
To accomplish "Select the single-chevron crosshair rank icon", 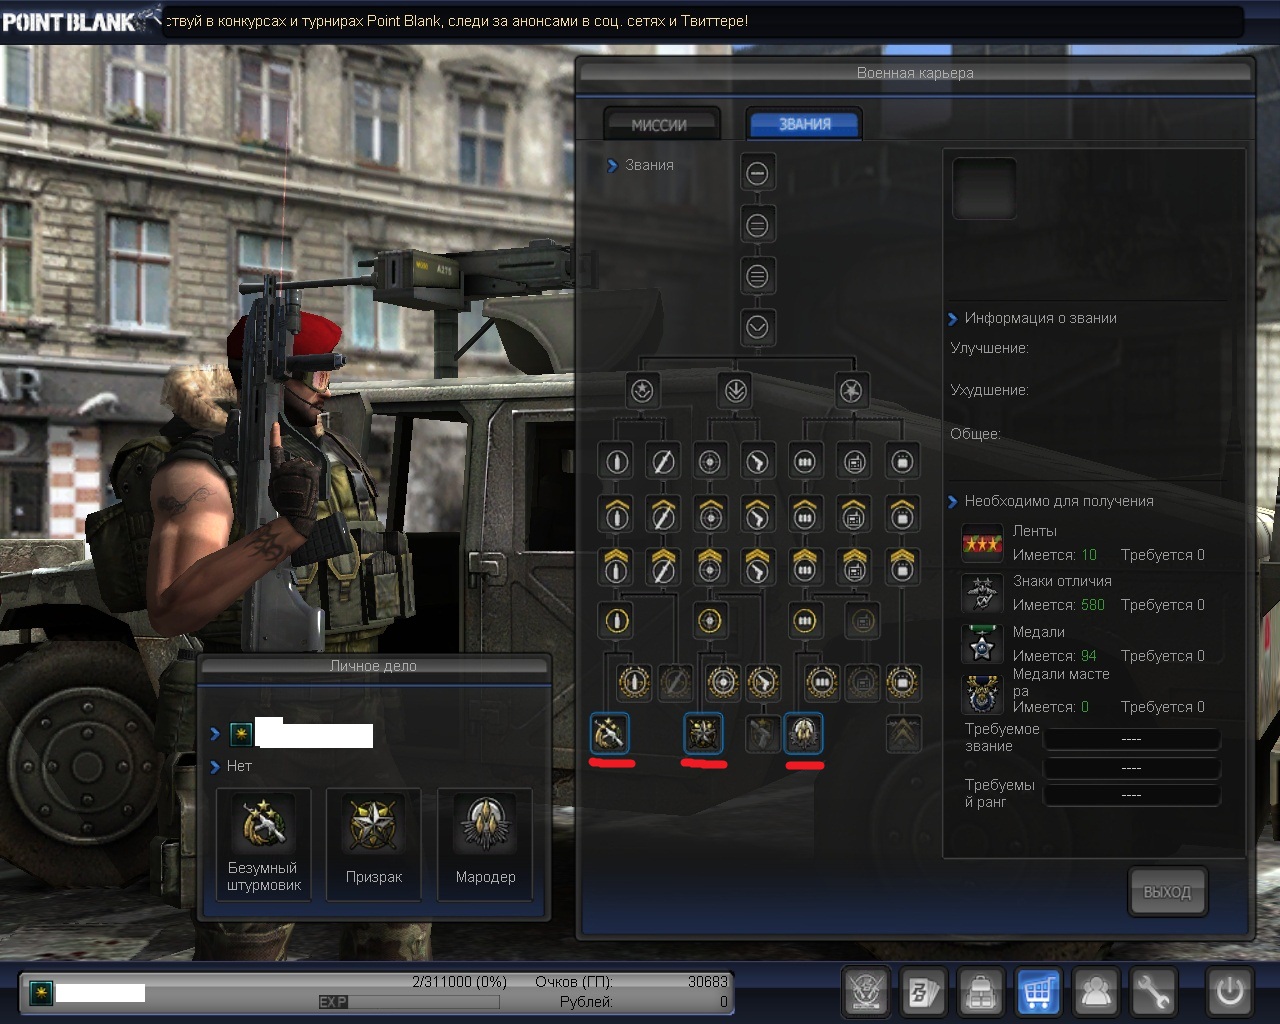I will pos(710,514).
